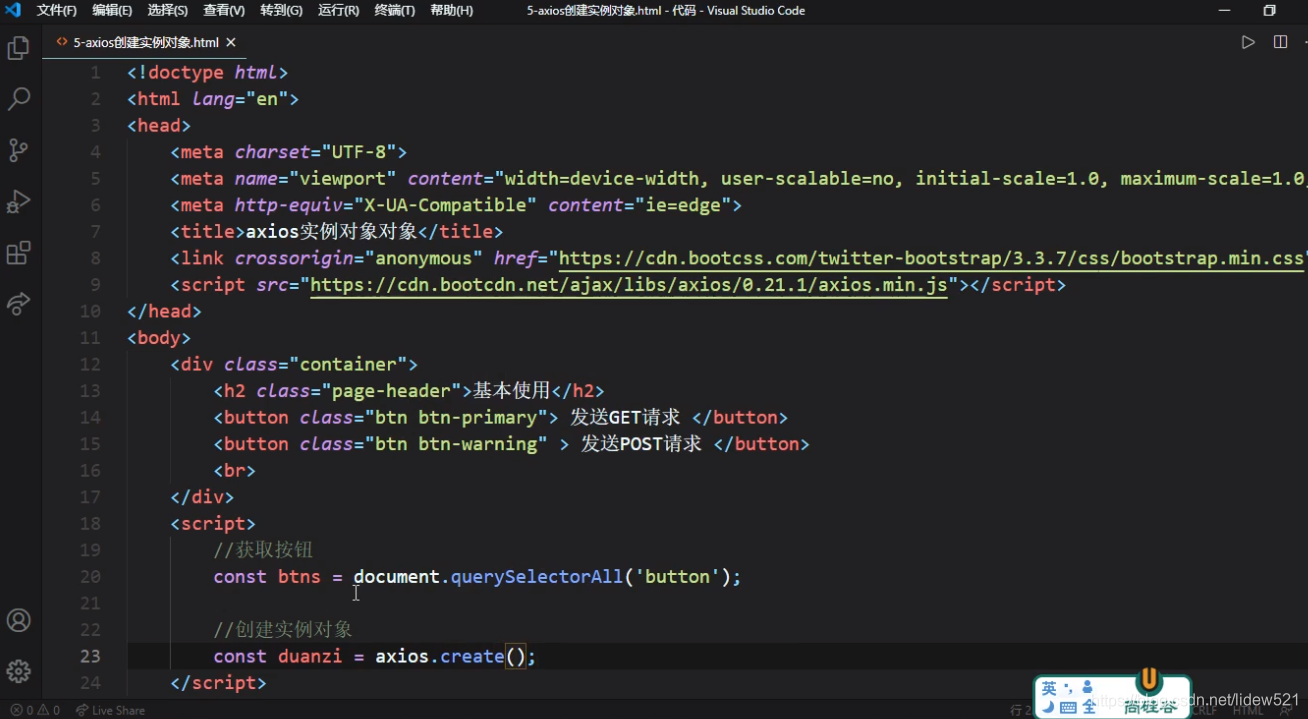
Task: Restore down the VS Code window
Action: click(x=1269, y=10)
